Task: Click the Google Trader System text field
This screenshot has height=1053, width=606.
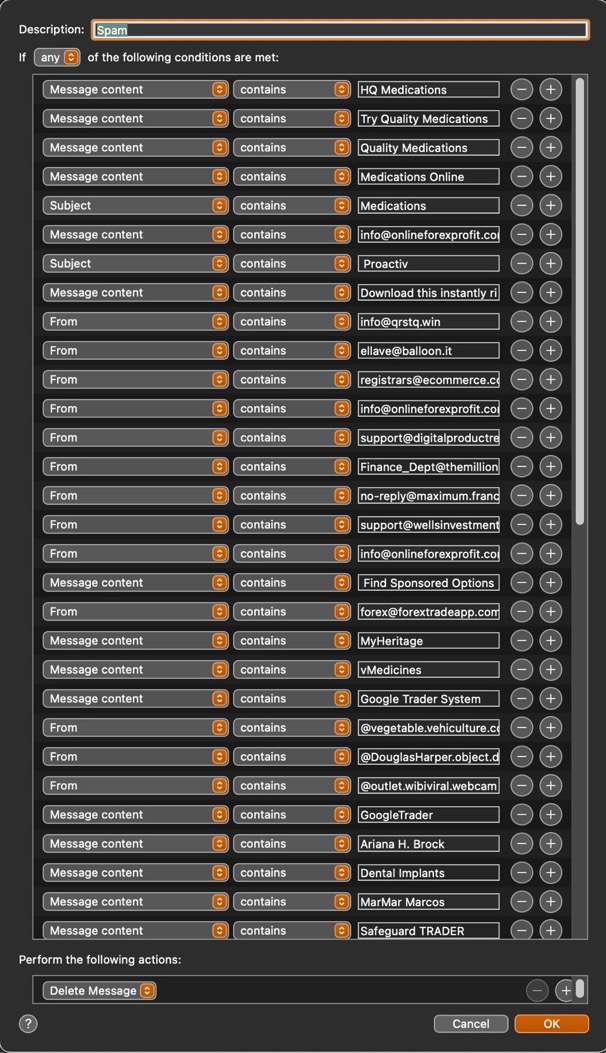Action: point(429,698)
